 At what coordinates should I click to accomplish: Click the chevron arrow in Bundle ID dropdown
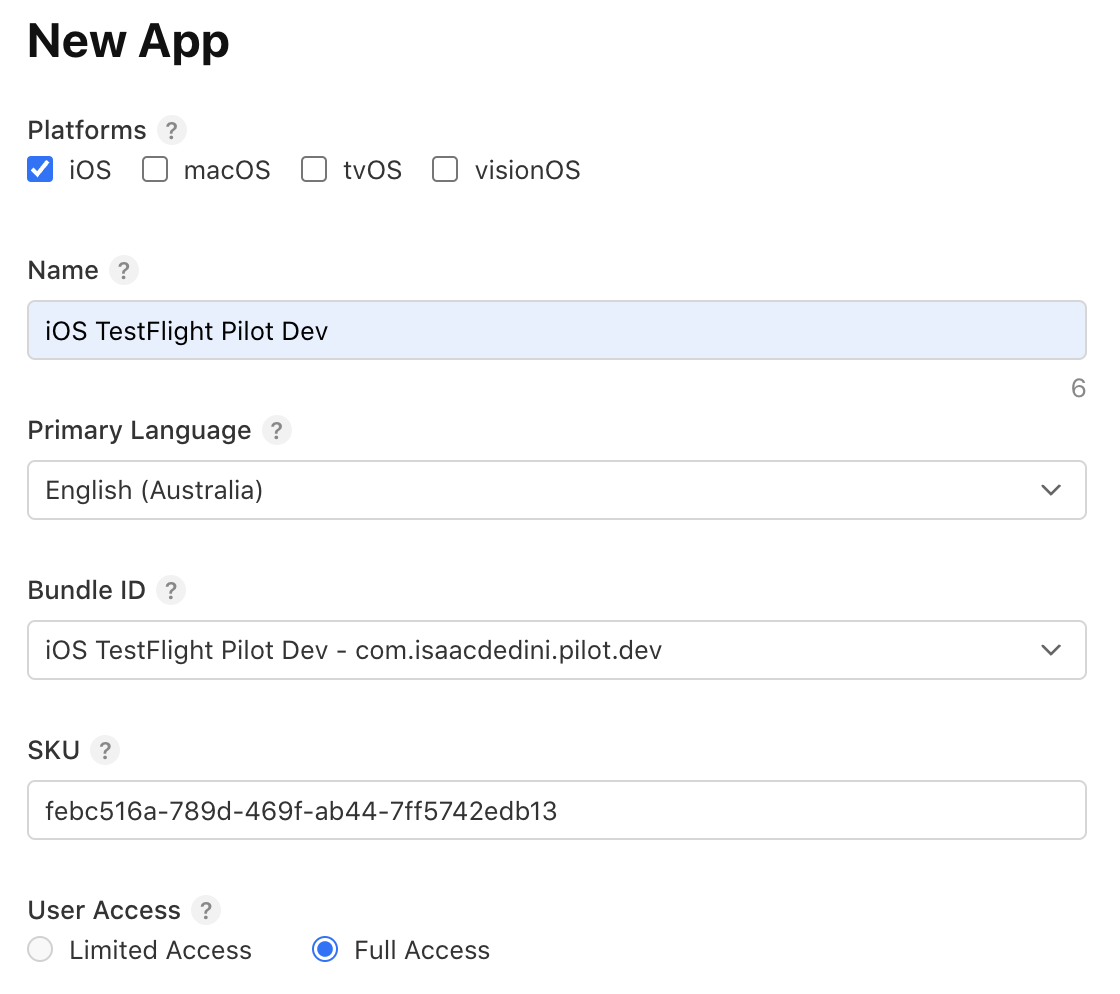1050,650
